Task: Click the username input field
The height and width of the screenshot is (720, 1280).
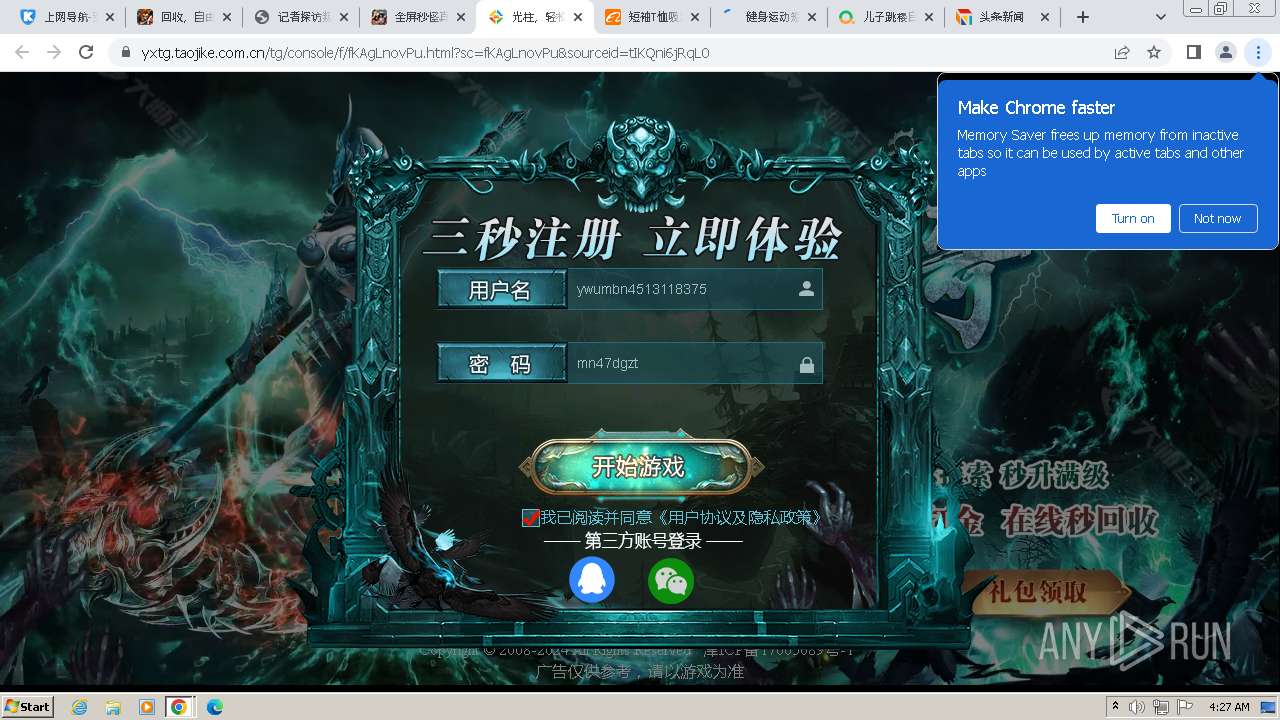Action: (694, 289)
